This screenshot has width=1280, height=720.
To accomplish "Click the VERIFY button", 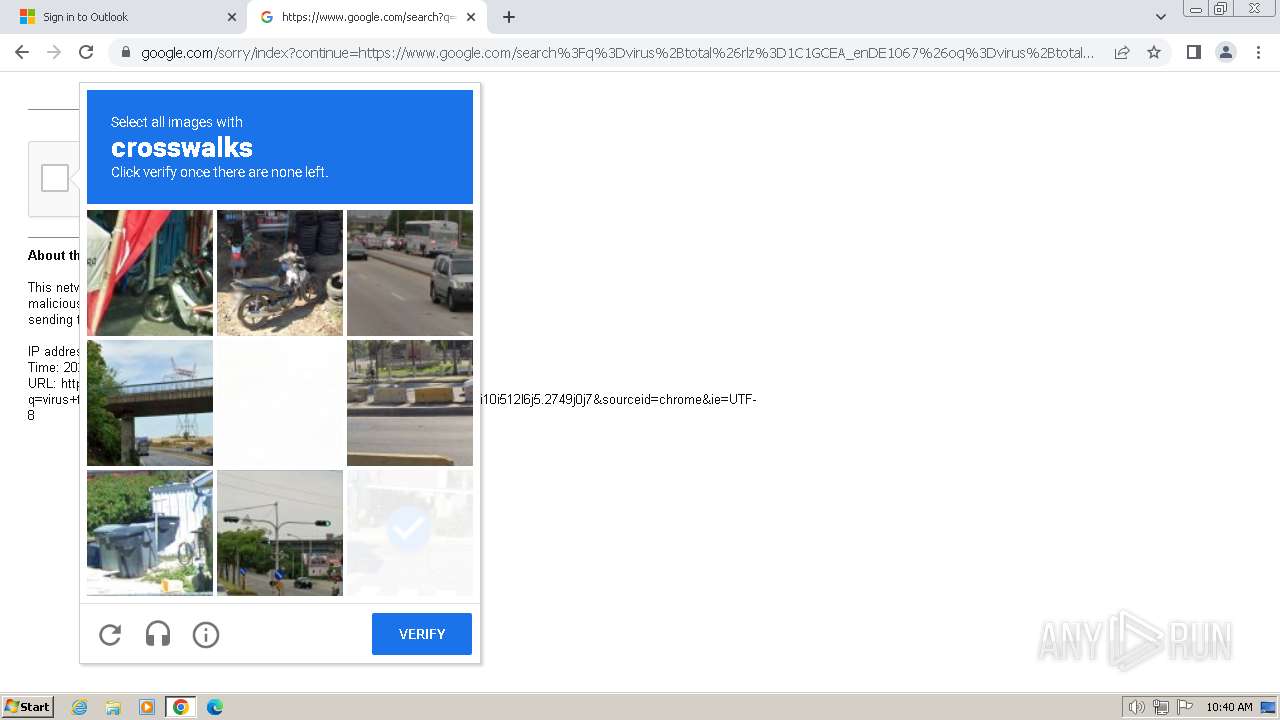I will (422, 634).
